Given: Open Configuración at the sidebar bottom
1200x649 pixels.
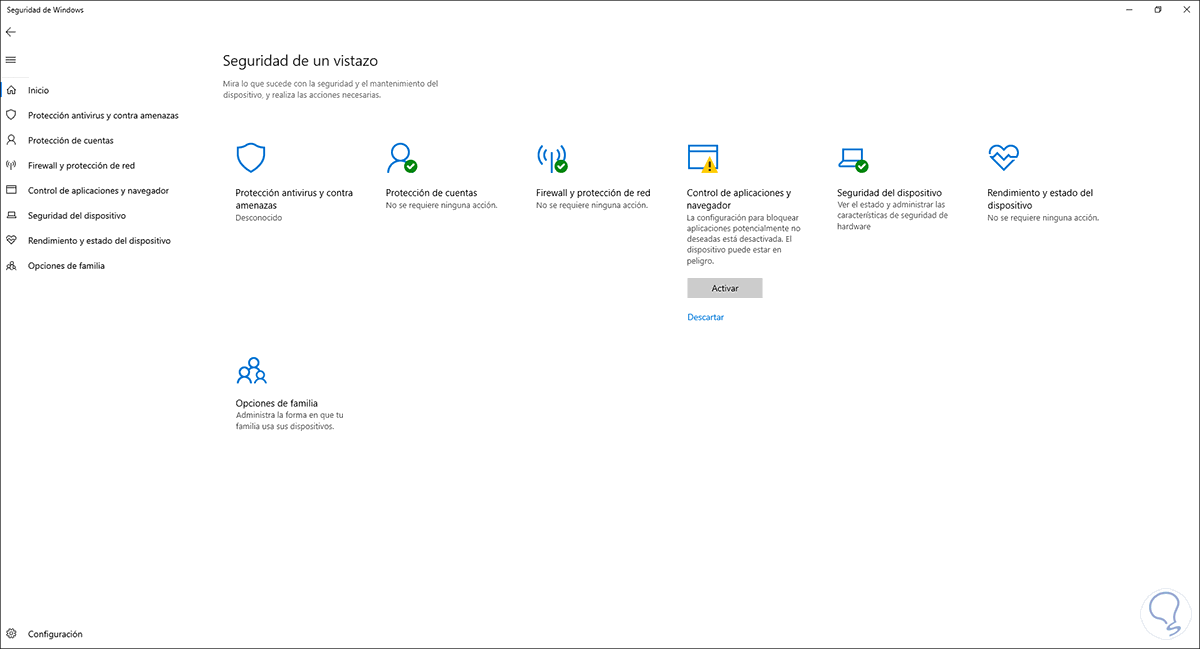Looking at the screenshot, I should click(x=55, y=634).
